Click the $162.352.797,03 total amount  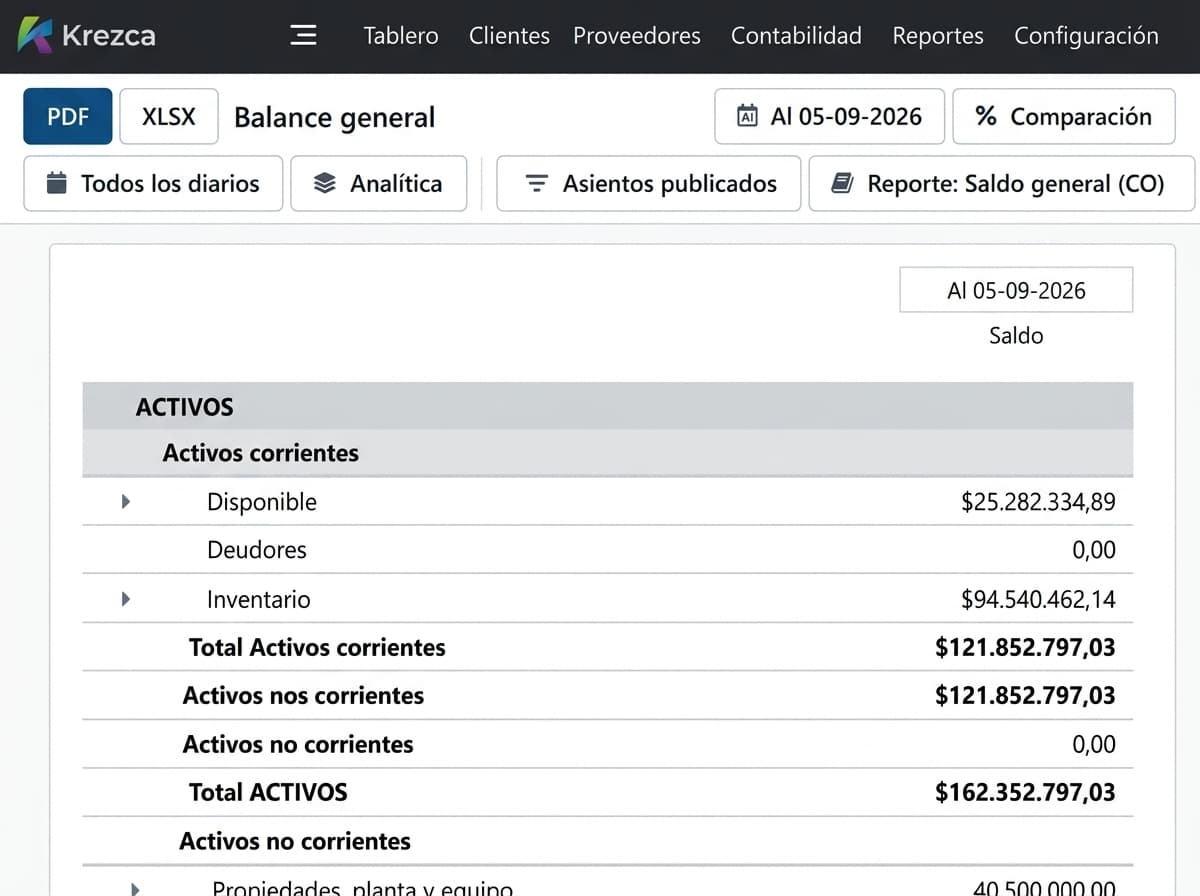click(x=1025, y=792)
